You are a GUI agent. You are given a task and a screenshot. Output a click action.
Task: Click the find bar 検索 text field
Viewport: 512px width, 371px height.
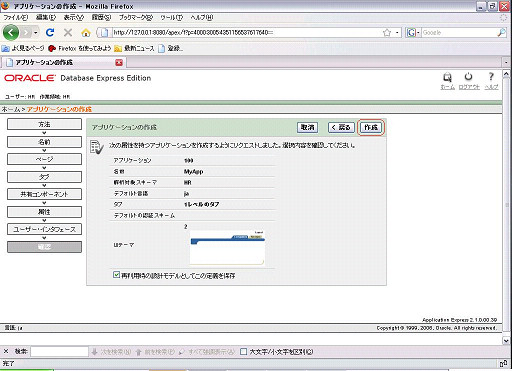pos(59,351)
